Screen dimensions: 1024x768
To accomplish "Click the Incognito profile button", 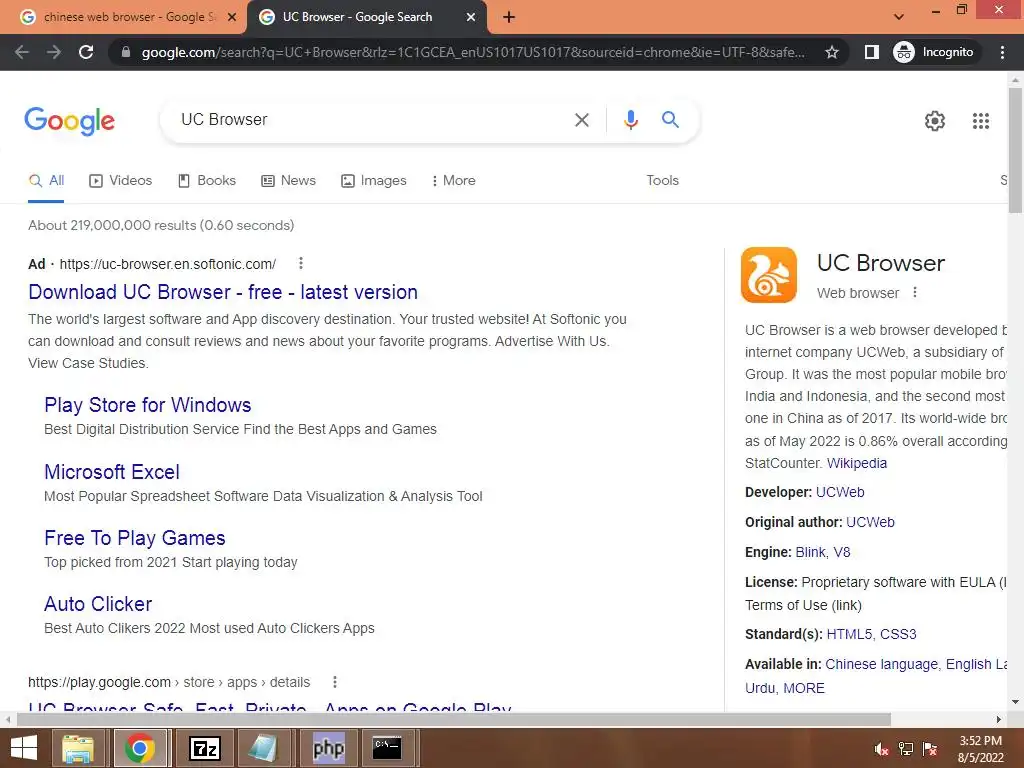I will tap(934, 52).
